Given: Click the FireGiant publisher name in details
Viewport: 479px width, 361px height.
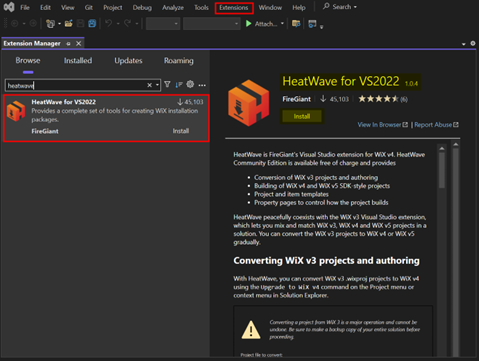Looking at the screenshot, I should coord(296,99).
